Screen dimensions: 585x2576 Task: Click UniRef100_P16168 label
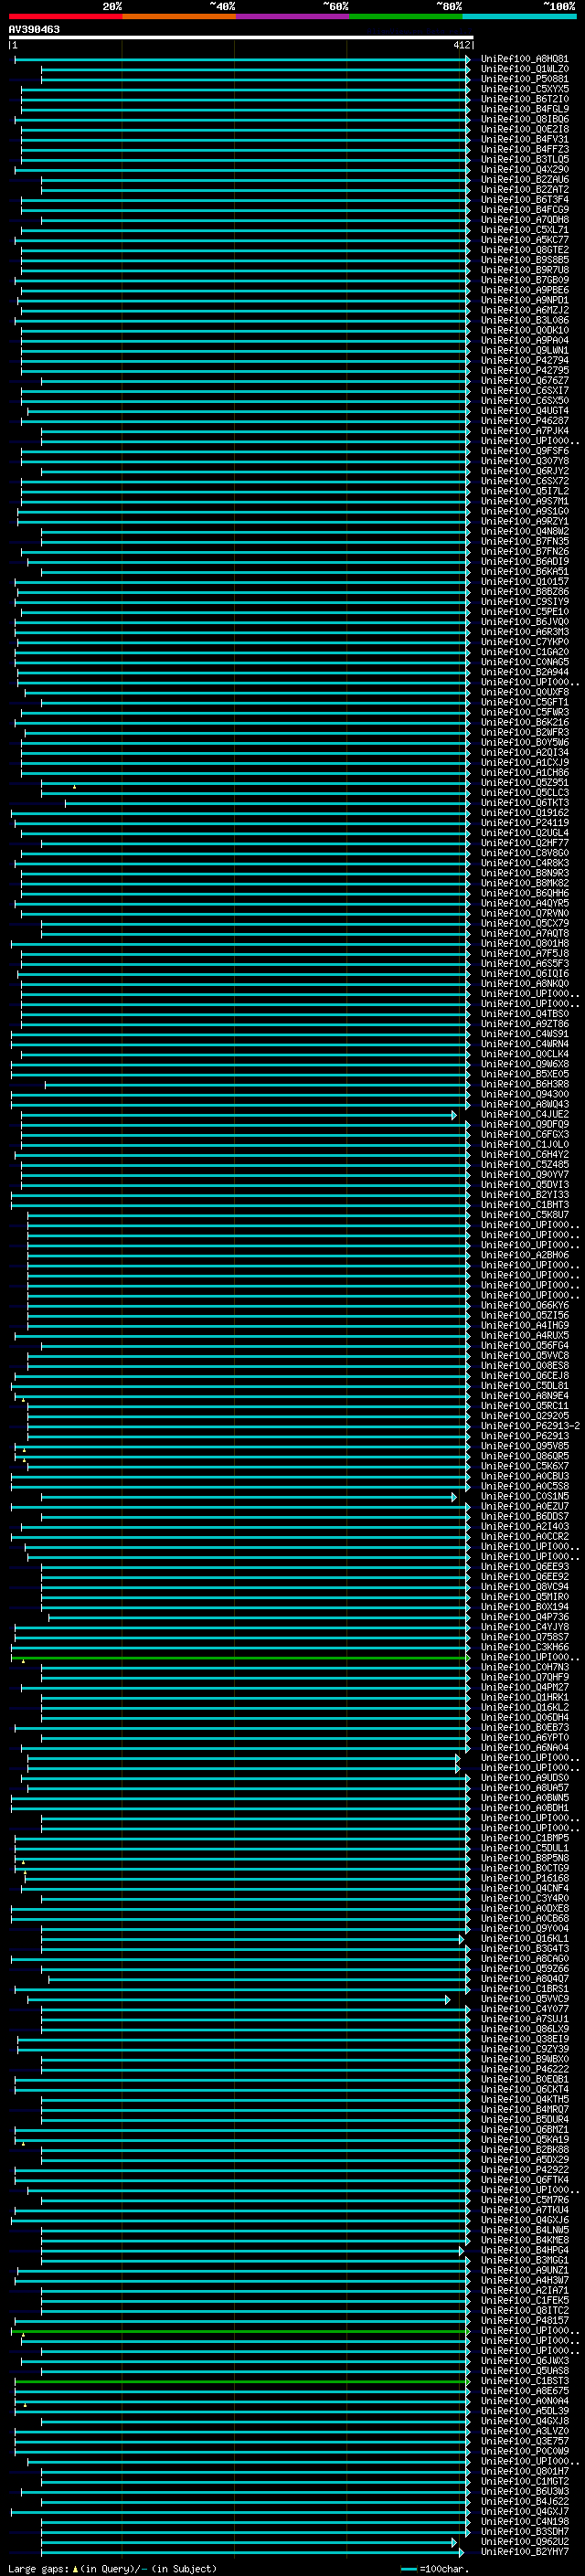click(x=524, y=1878)
